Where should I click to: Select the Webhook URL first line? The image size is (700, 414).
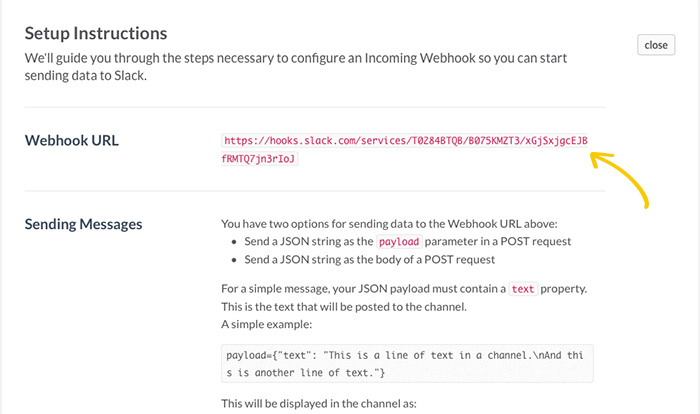tap(405, 141)
